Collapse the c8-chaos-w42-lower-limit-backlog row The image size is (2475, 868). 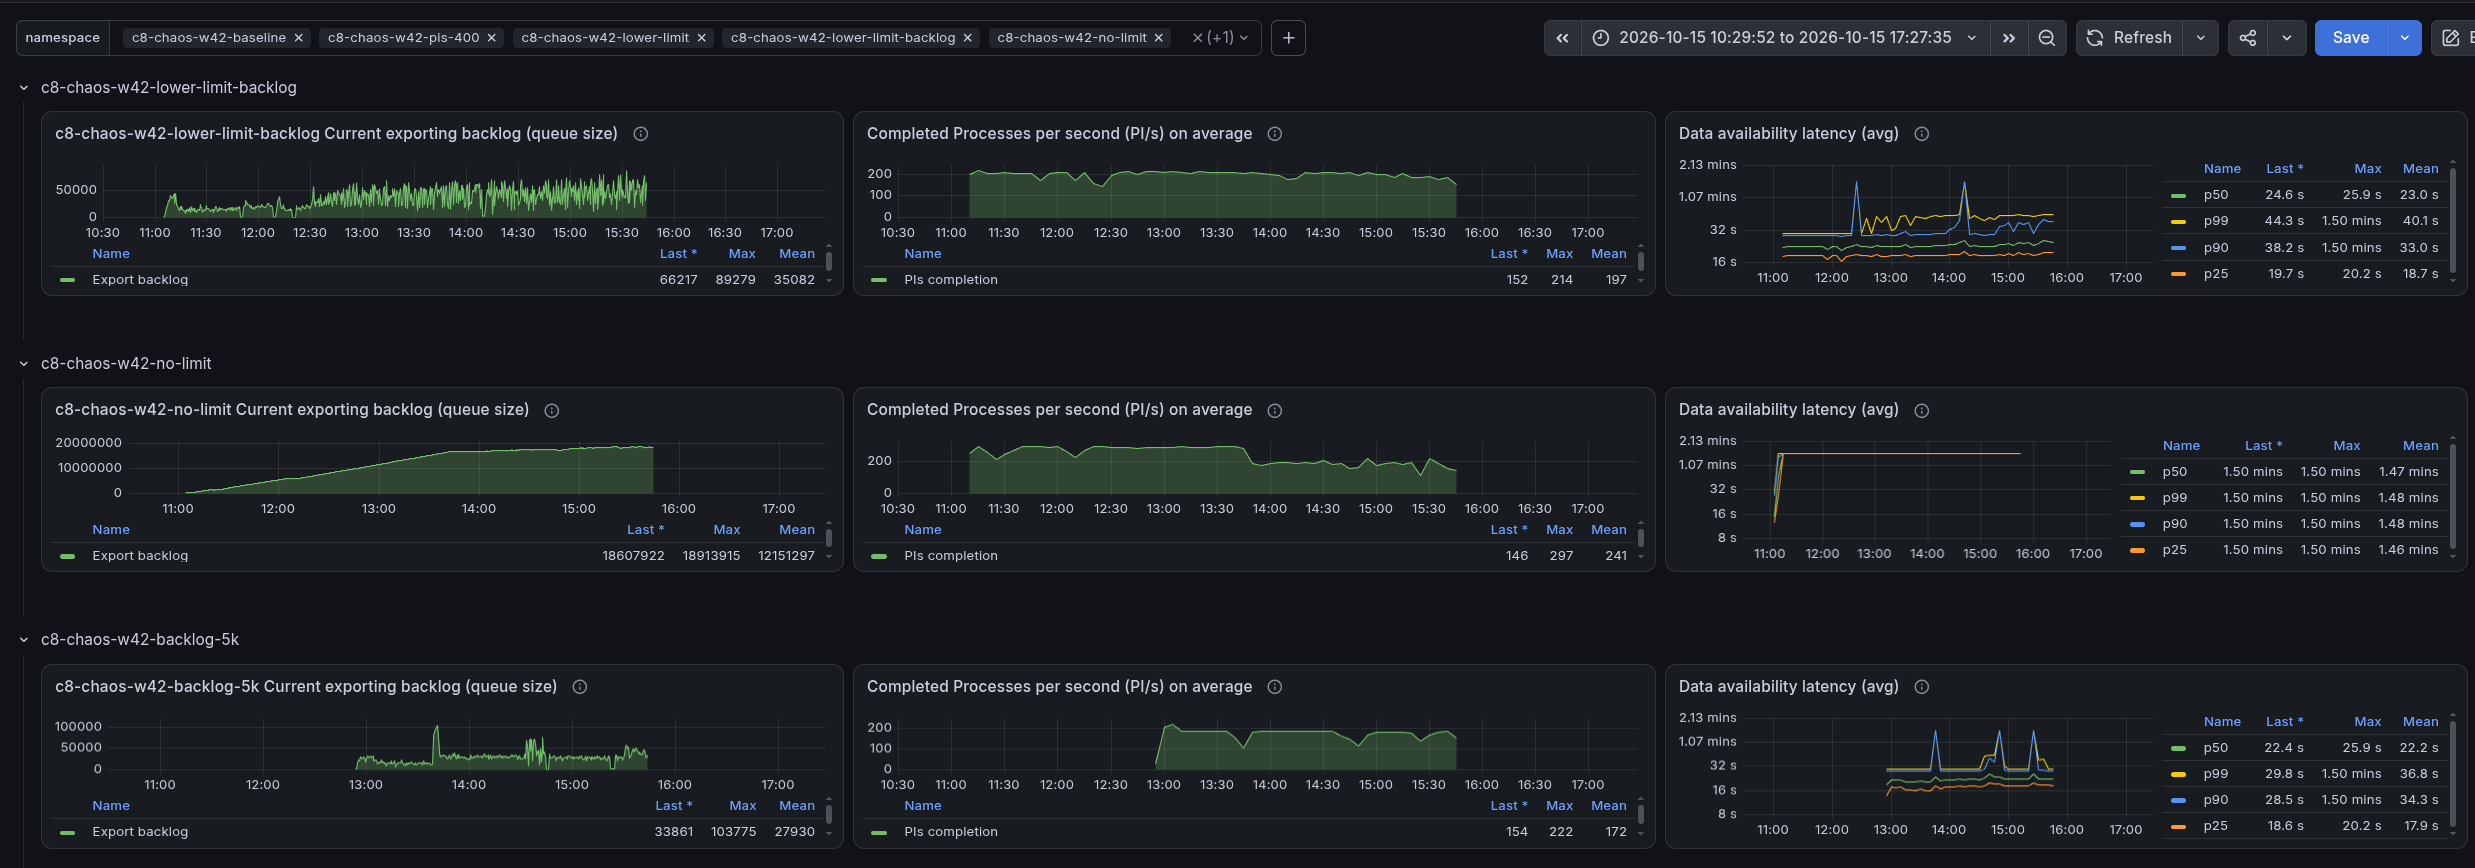click(x=24, y=88)
